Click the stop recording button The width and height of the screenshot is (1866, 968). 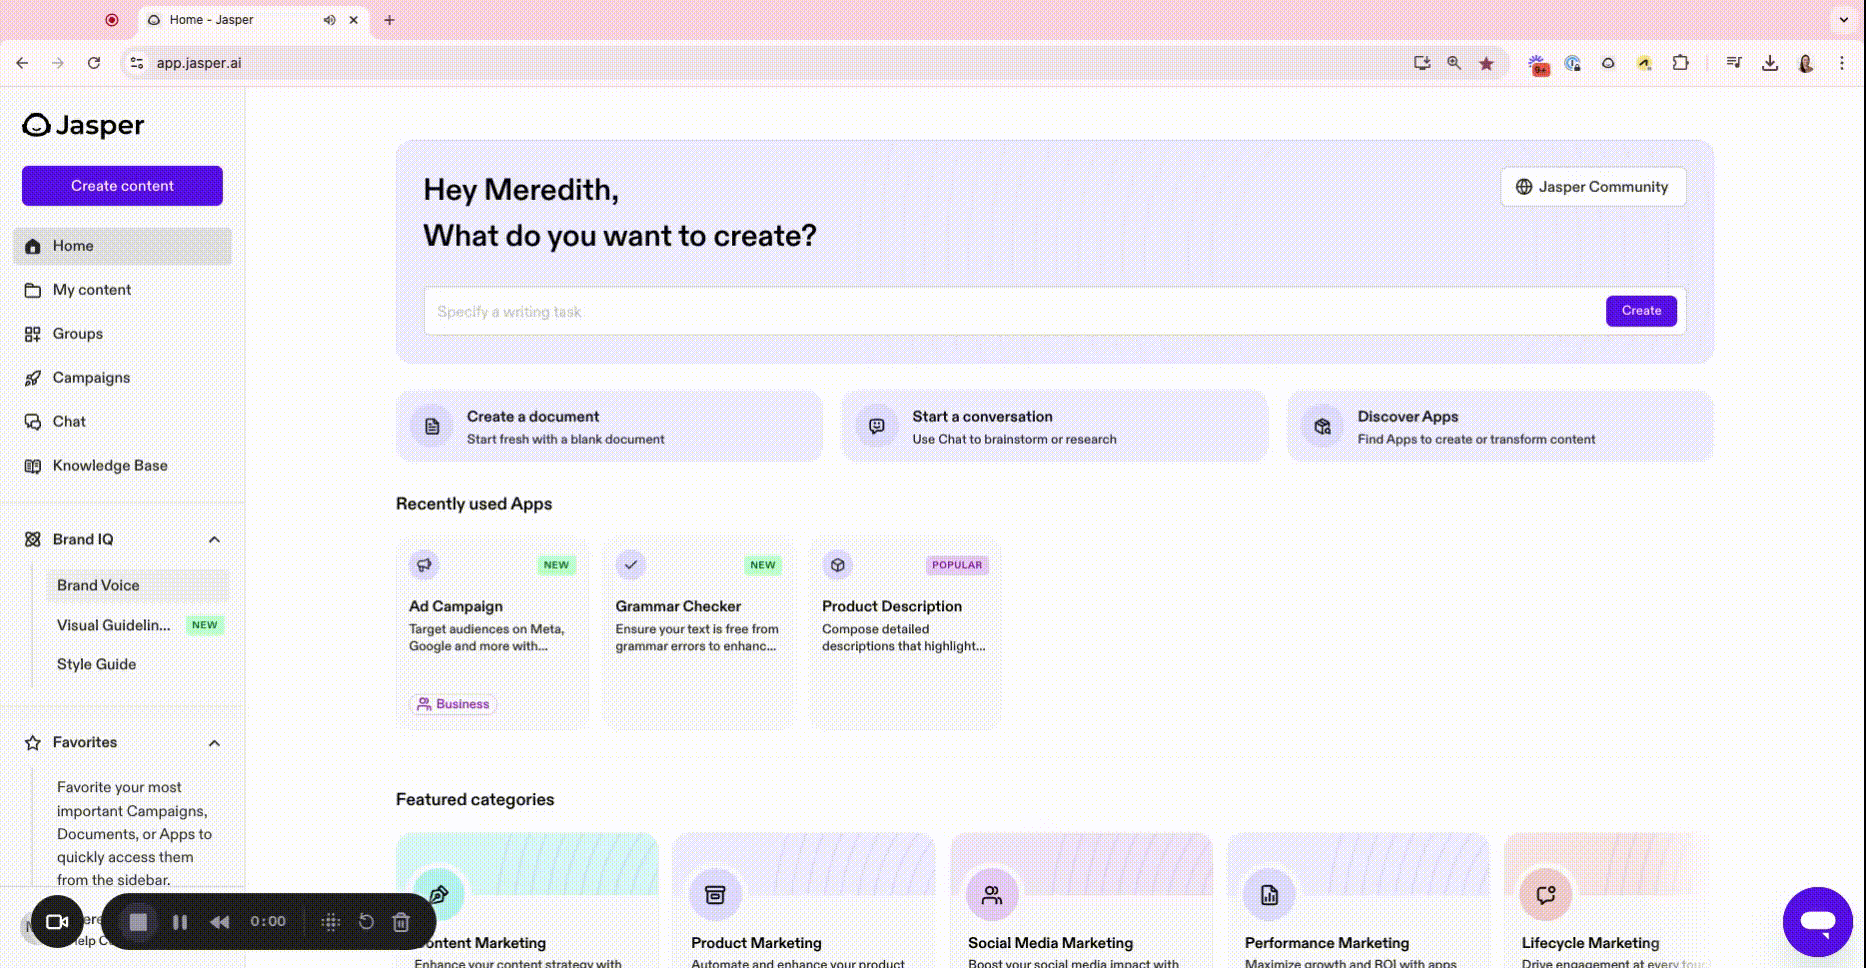click(138, 922)
